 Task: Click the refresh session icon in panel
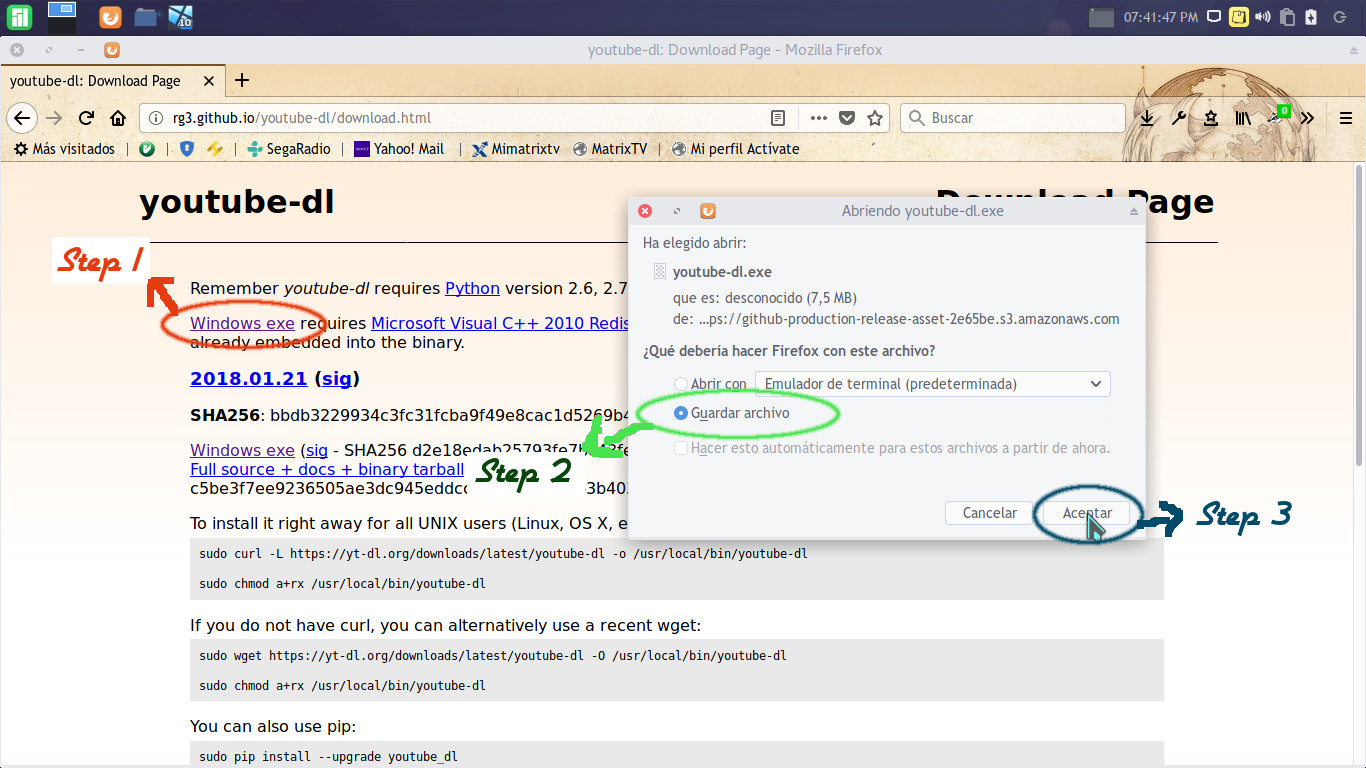point(1340,17)
